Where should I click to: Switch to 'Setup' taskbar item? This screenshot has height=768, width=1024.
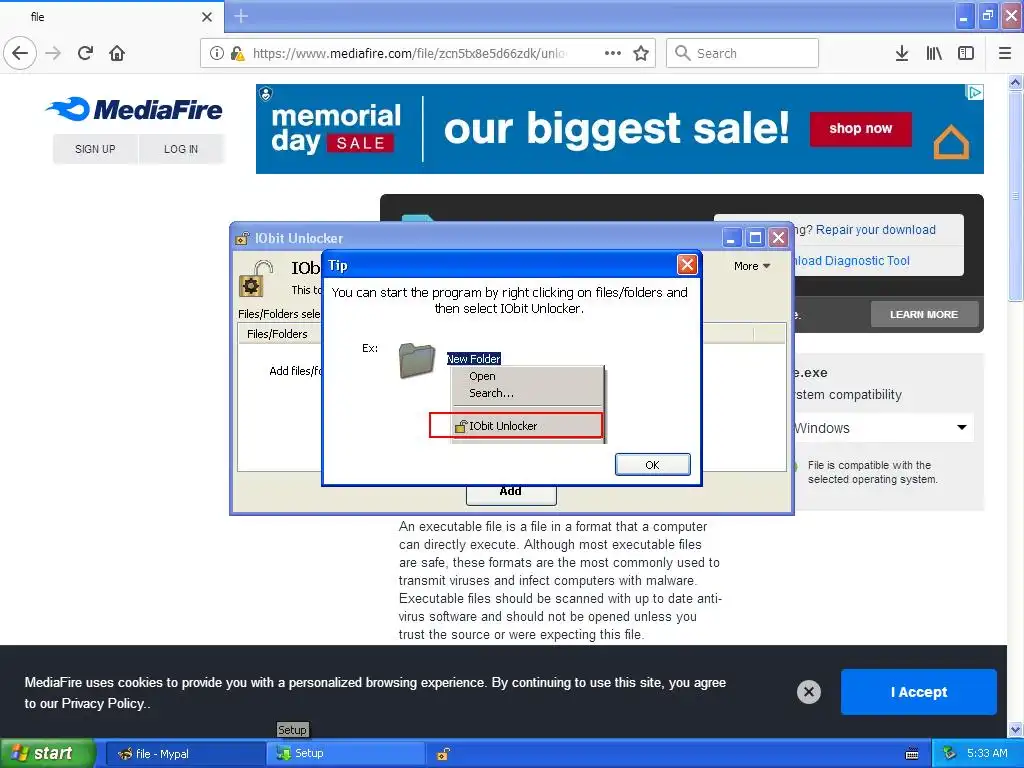tap(345, 754)
